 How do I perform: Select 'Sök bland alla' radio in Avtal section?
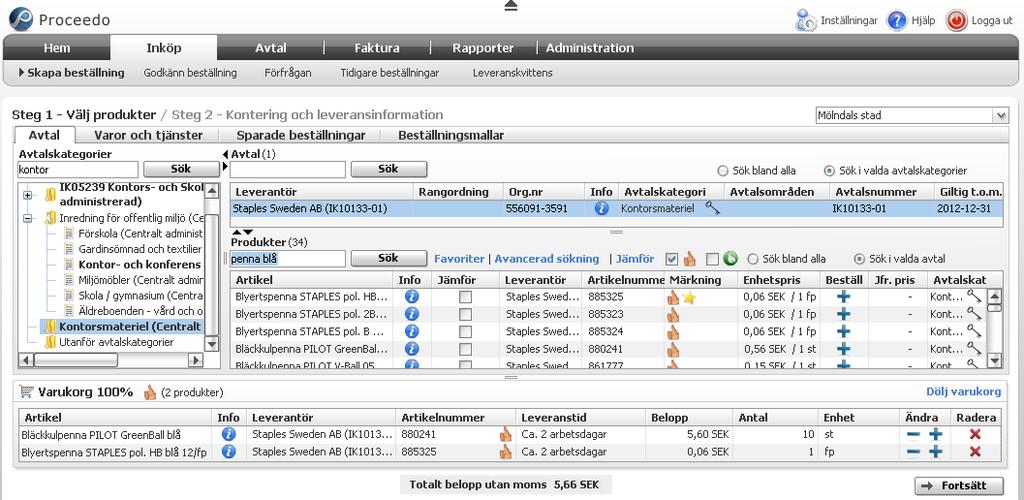tap(722, 171)
